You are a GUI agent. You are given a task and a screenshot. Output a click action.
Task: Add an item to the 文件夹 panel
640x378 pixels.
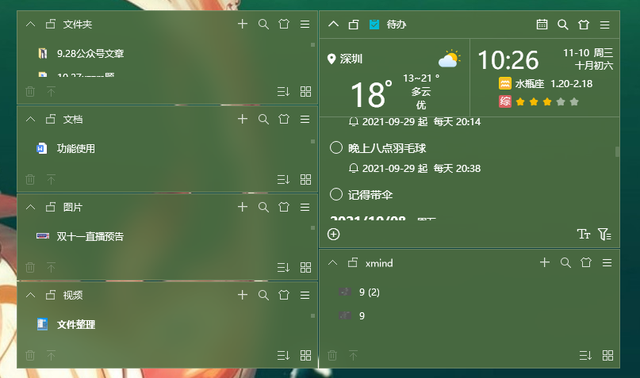[242, 24]
